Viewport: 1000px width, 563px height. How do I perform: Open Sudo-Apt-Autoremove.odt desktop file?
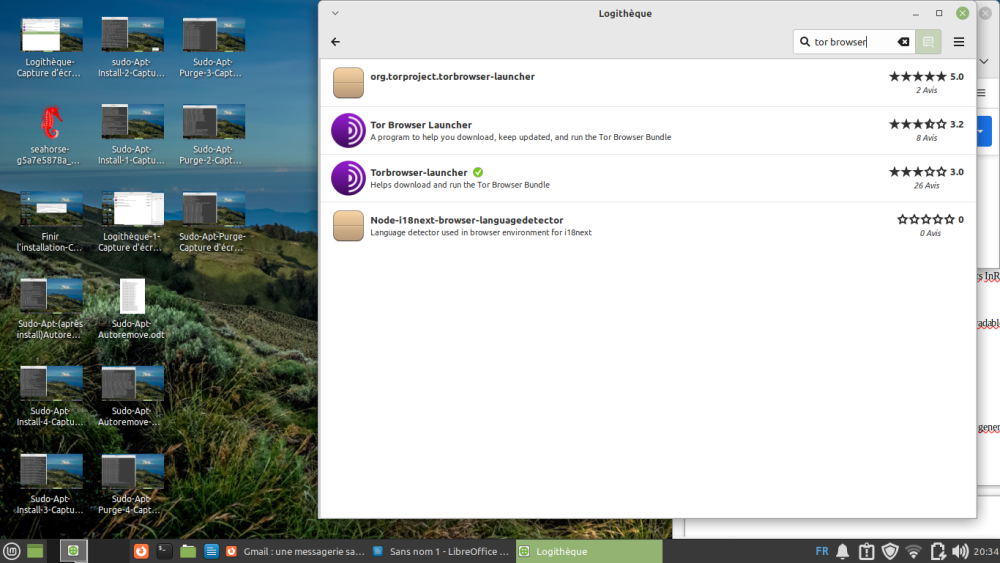click(x=131, y=298)
